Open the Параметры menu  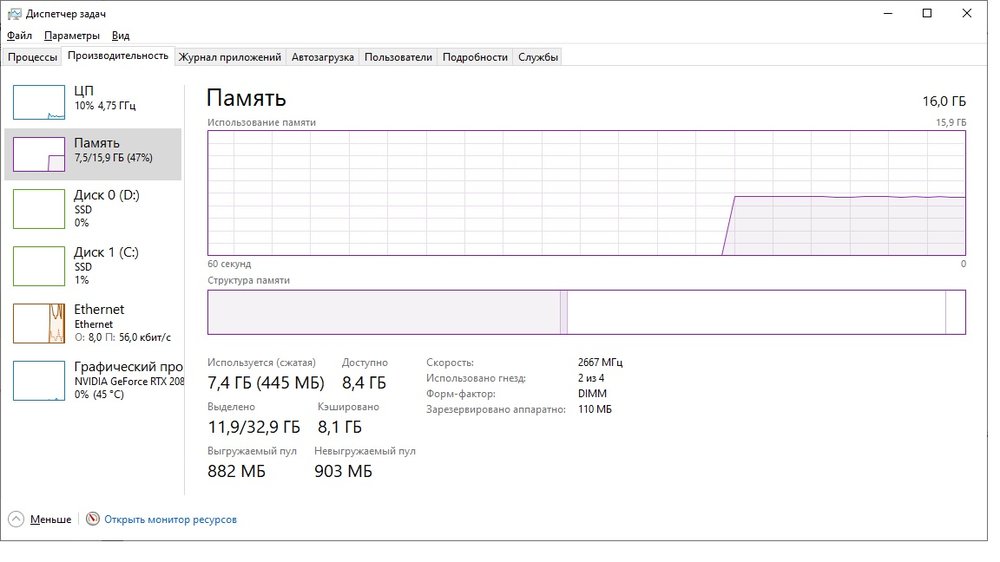pos(71,35)
